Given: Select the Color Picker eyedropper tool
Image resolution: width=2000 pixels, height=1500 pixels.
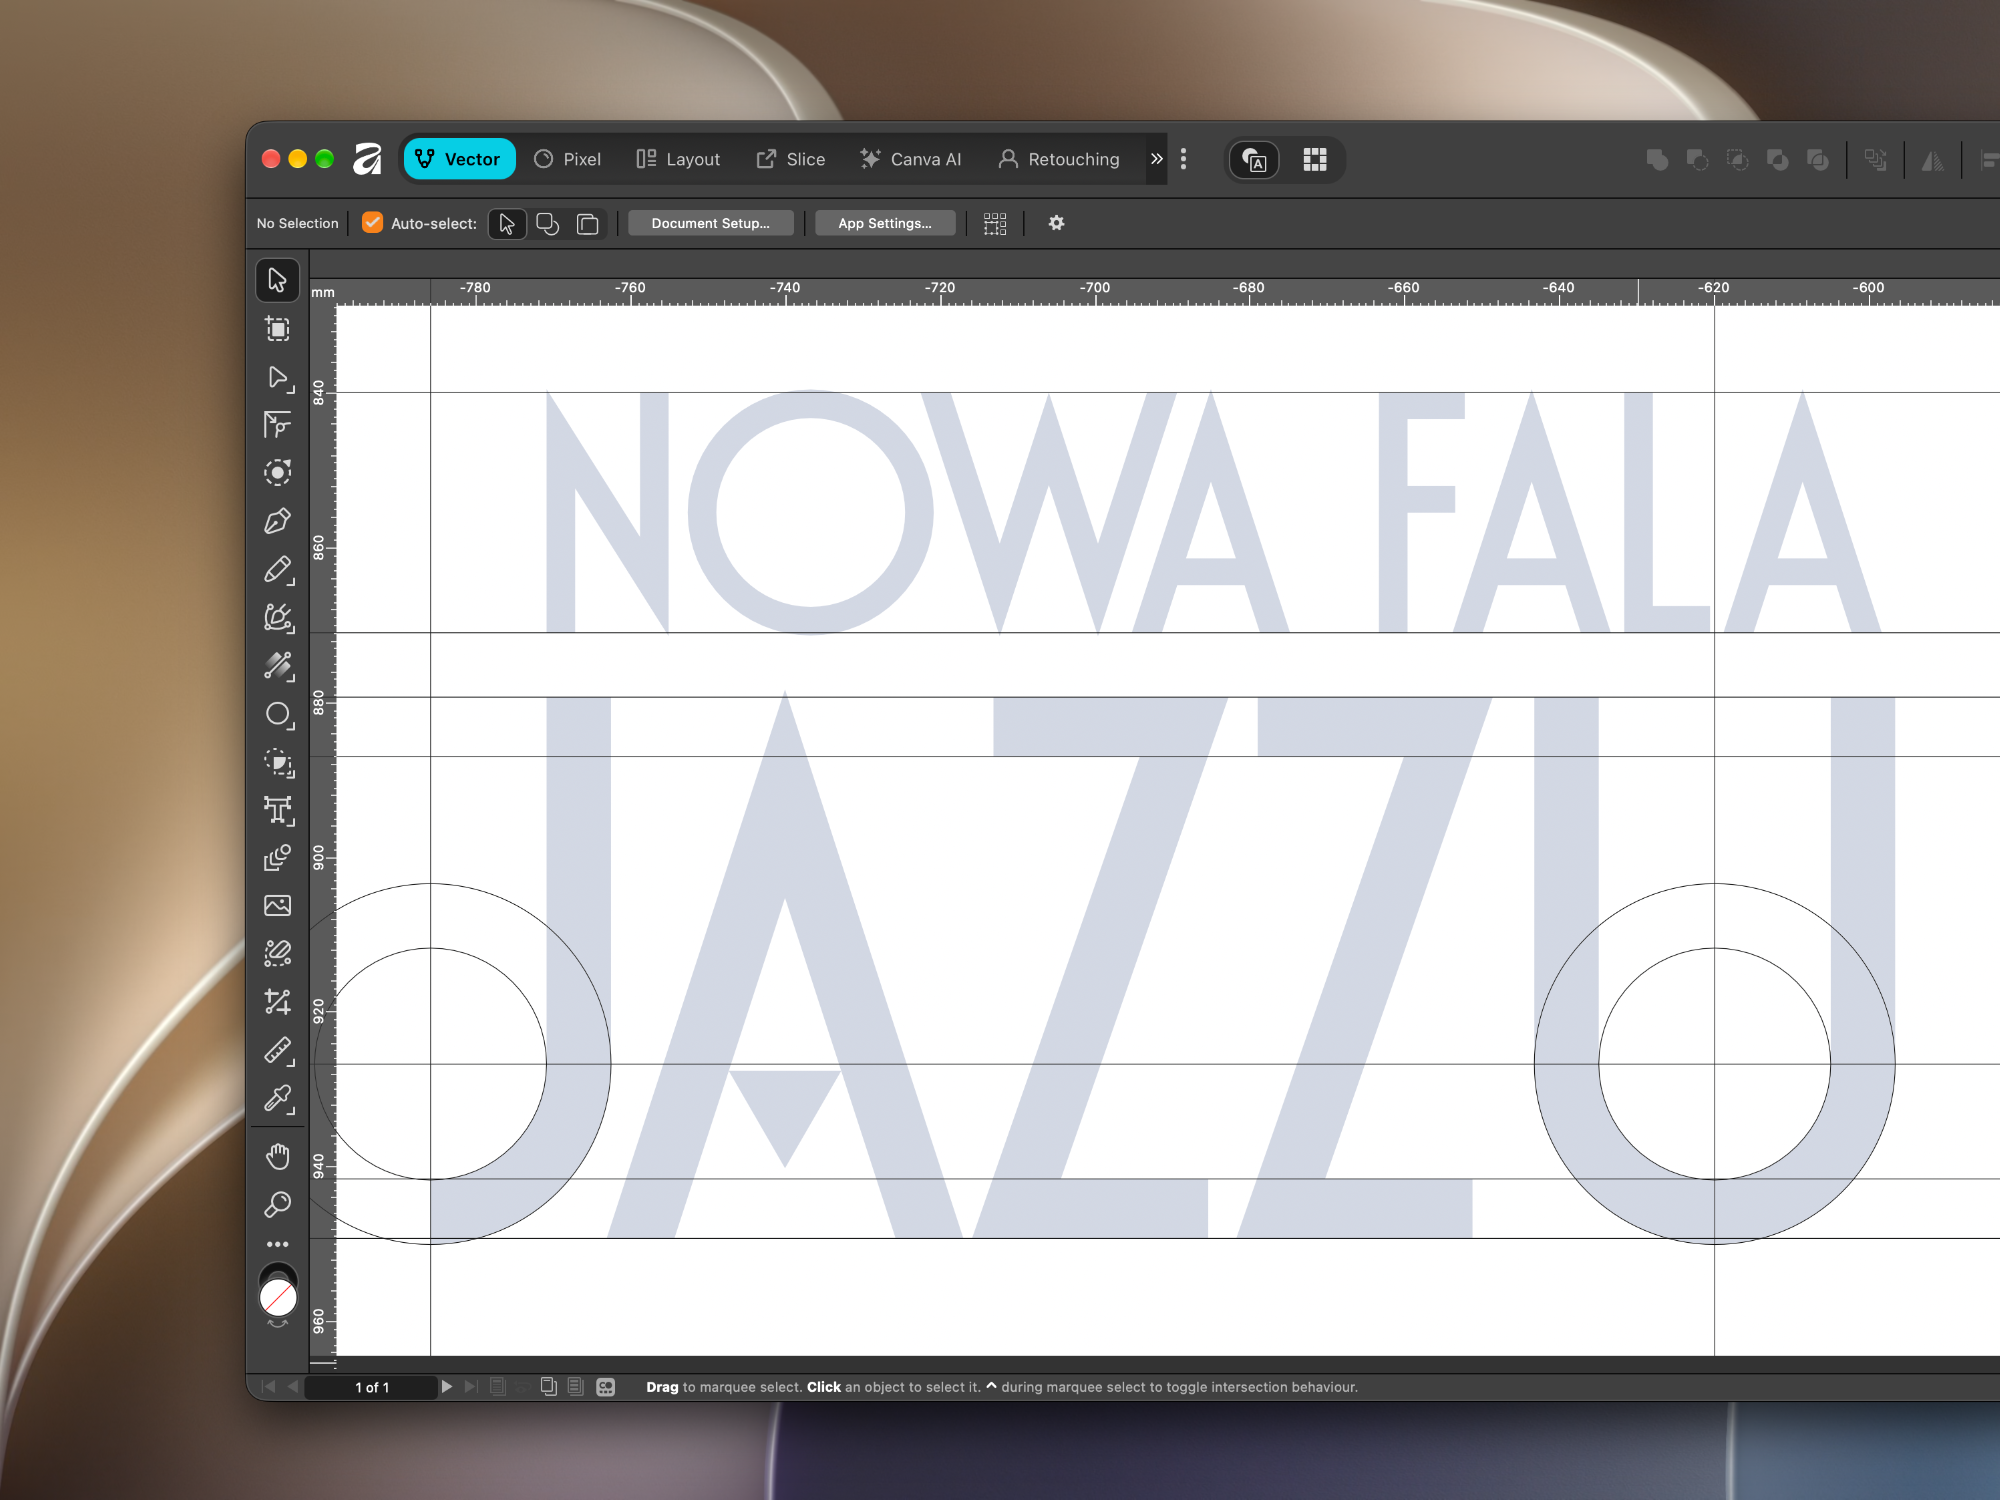Looking at the screenshot, I should pos(277,1098).
